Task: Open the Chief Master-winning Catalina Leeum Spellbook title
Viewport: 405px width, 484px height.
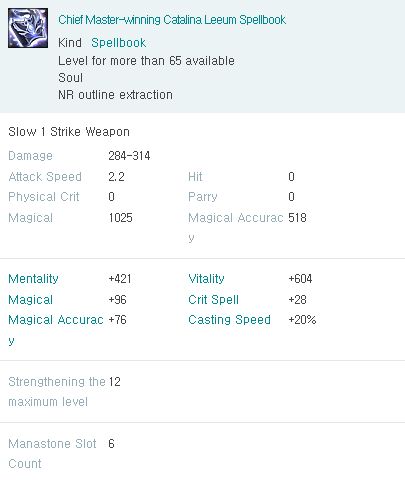Action: click(172, 20)
